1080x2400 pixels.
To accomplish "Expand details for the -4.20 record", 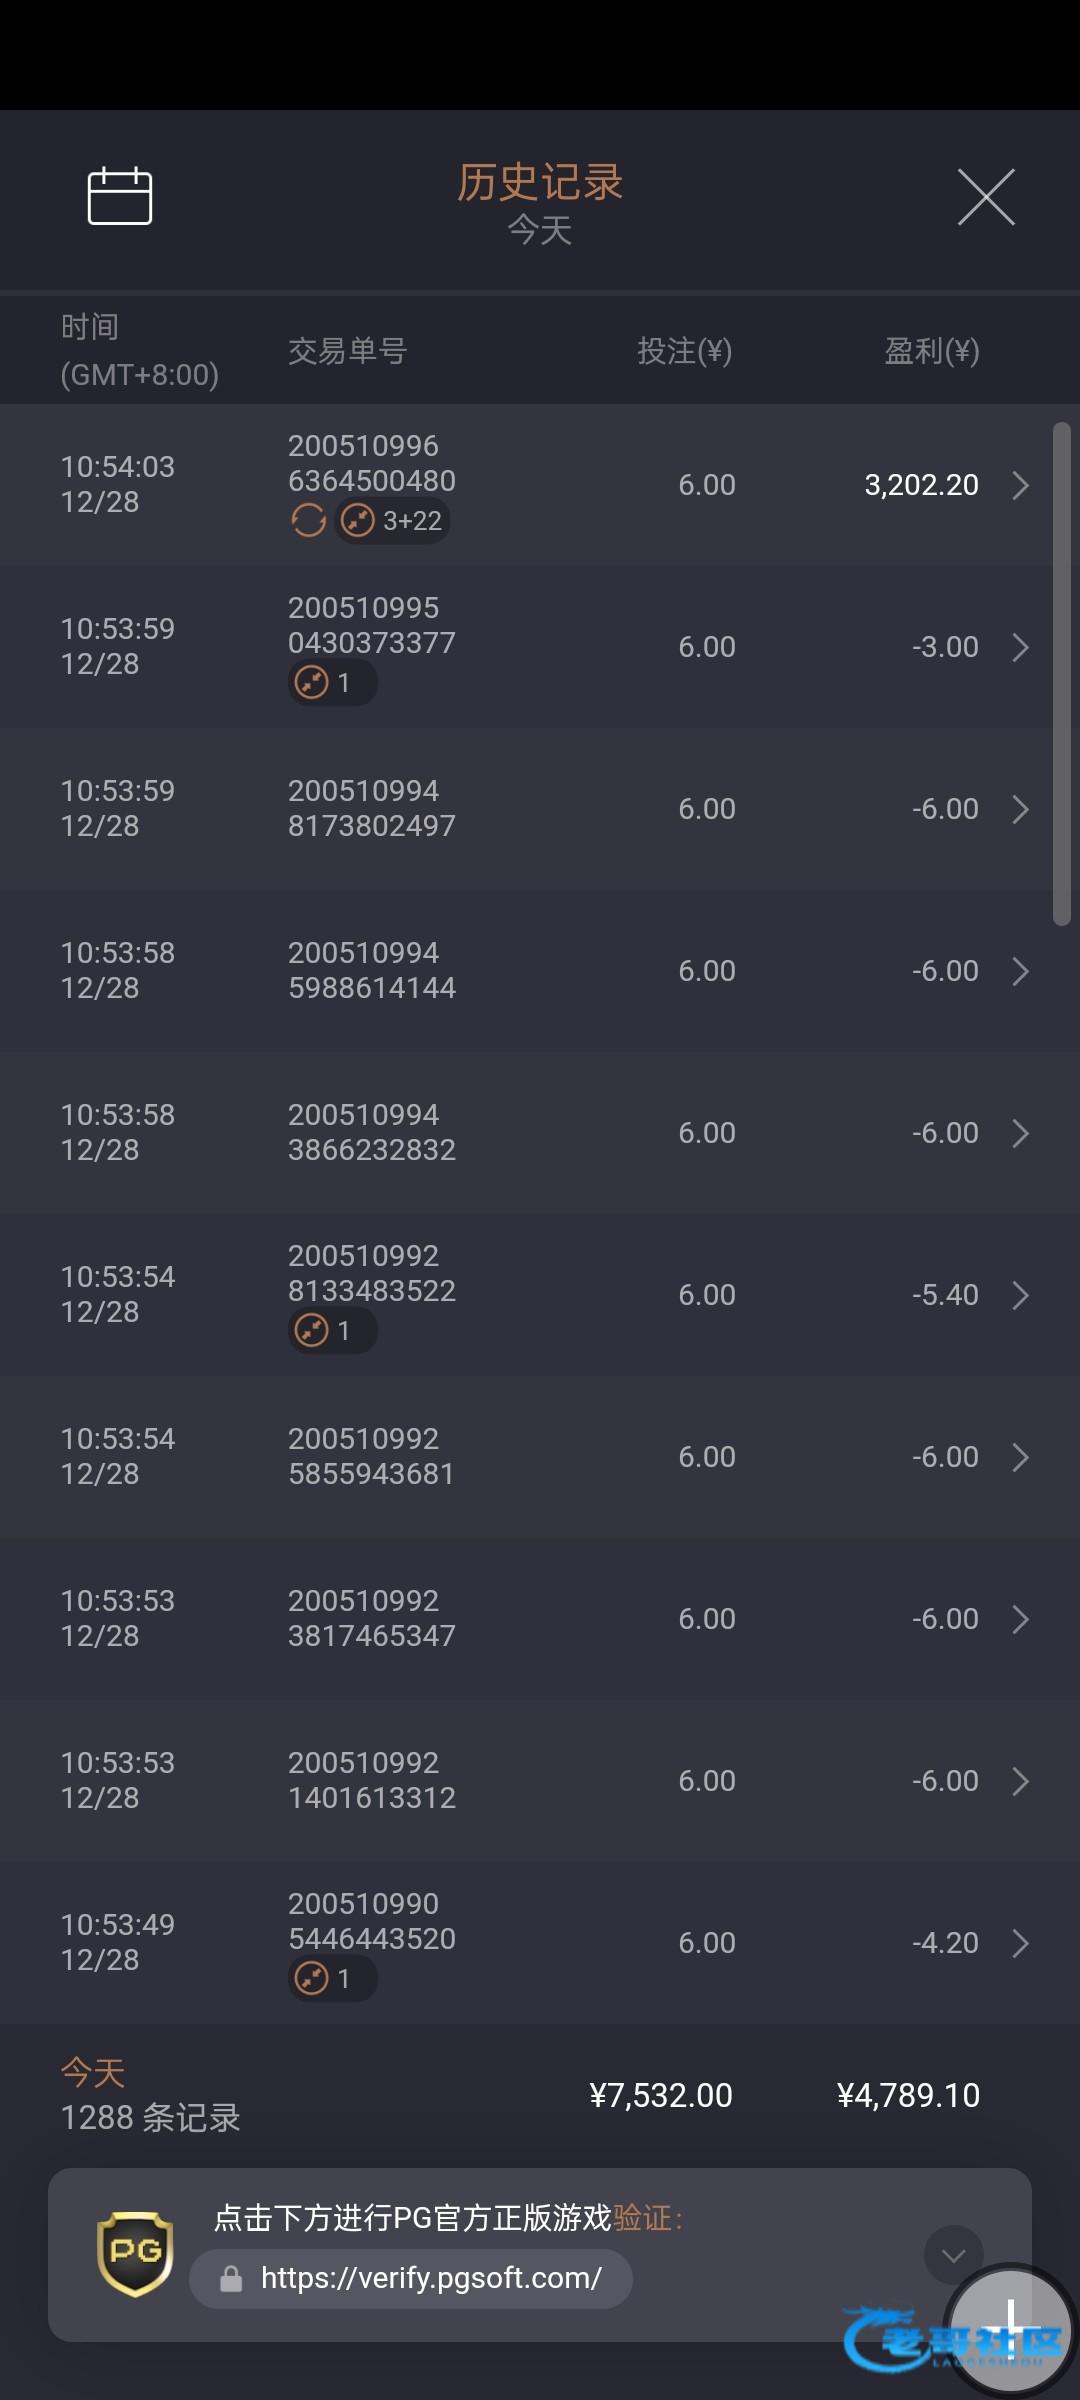I will 1020,1944.
